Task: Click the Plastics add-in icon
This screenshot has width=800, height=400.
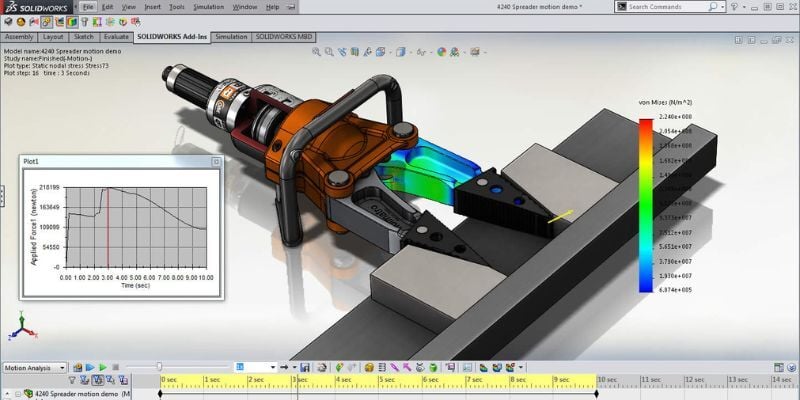Action: pos(123,22)
